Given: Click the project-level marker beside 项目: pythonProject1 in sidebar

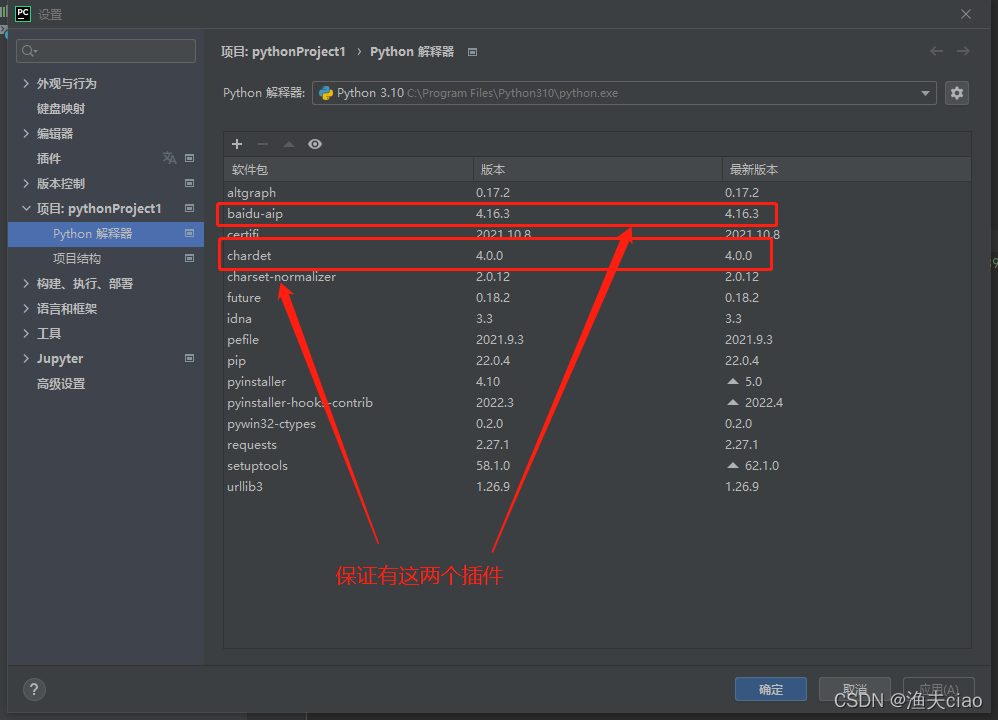Looking at the screenshot, I should coord(190,208).
